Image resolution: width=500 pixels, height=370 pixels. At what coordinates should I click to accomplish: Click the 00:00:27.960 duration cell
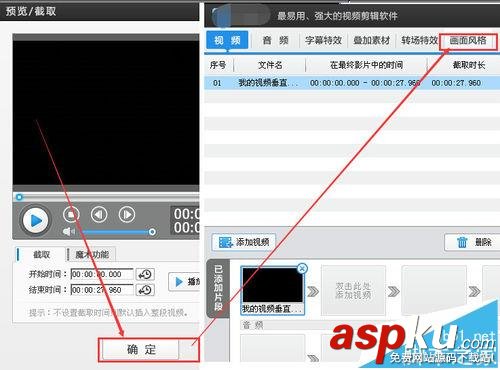pos(456,83)
